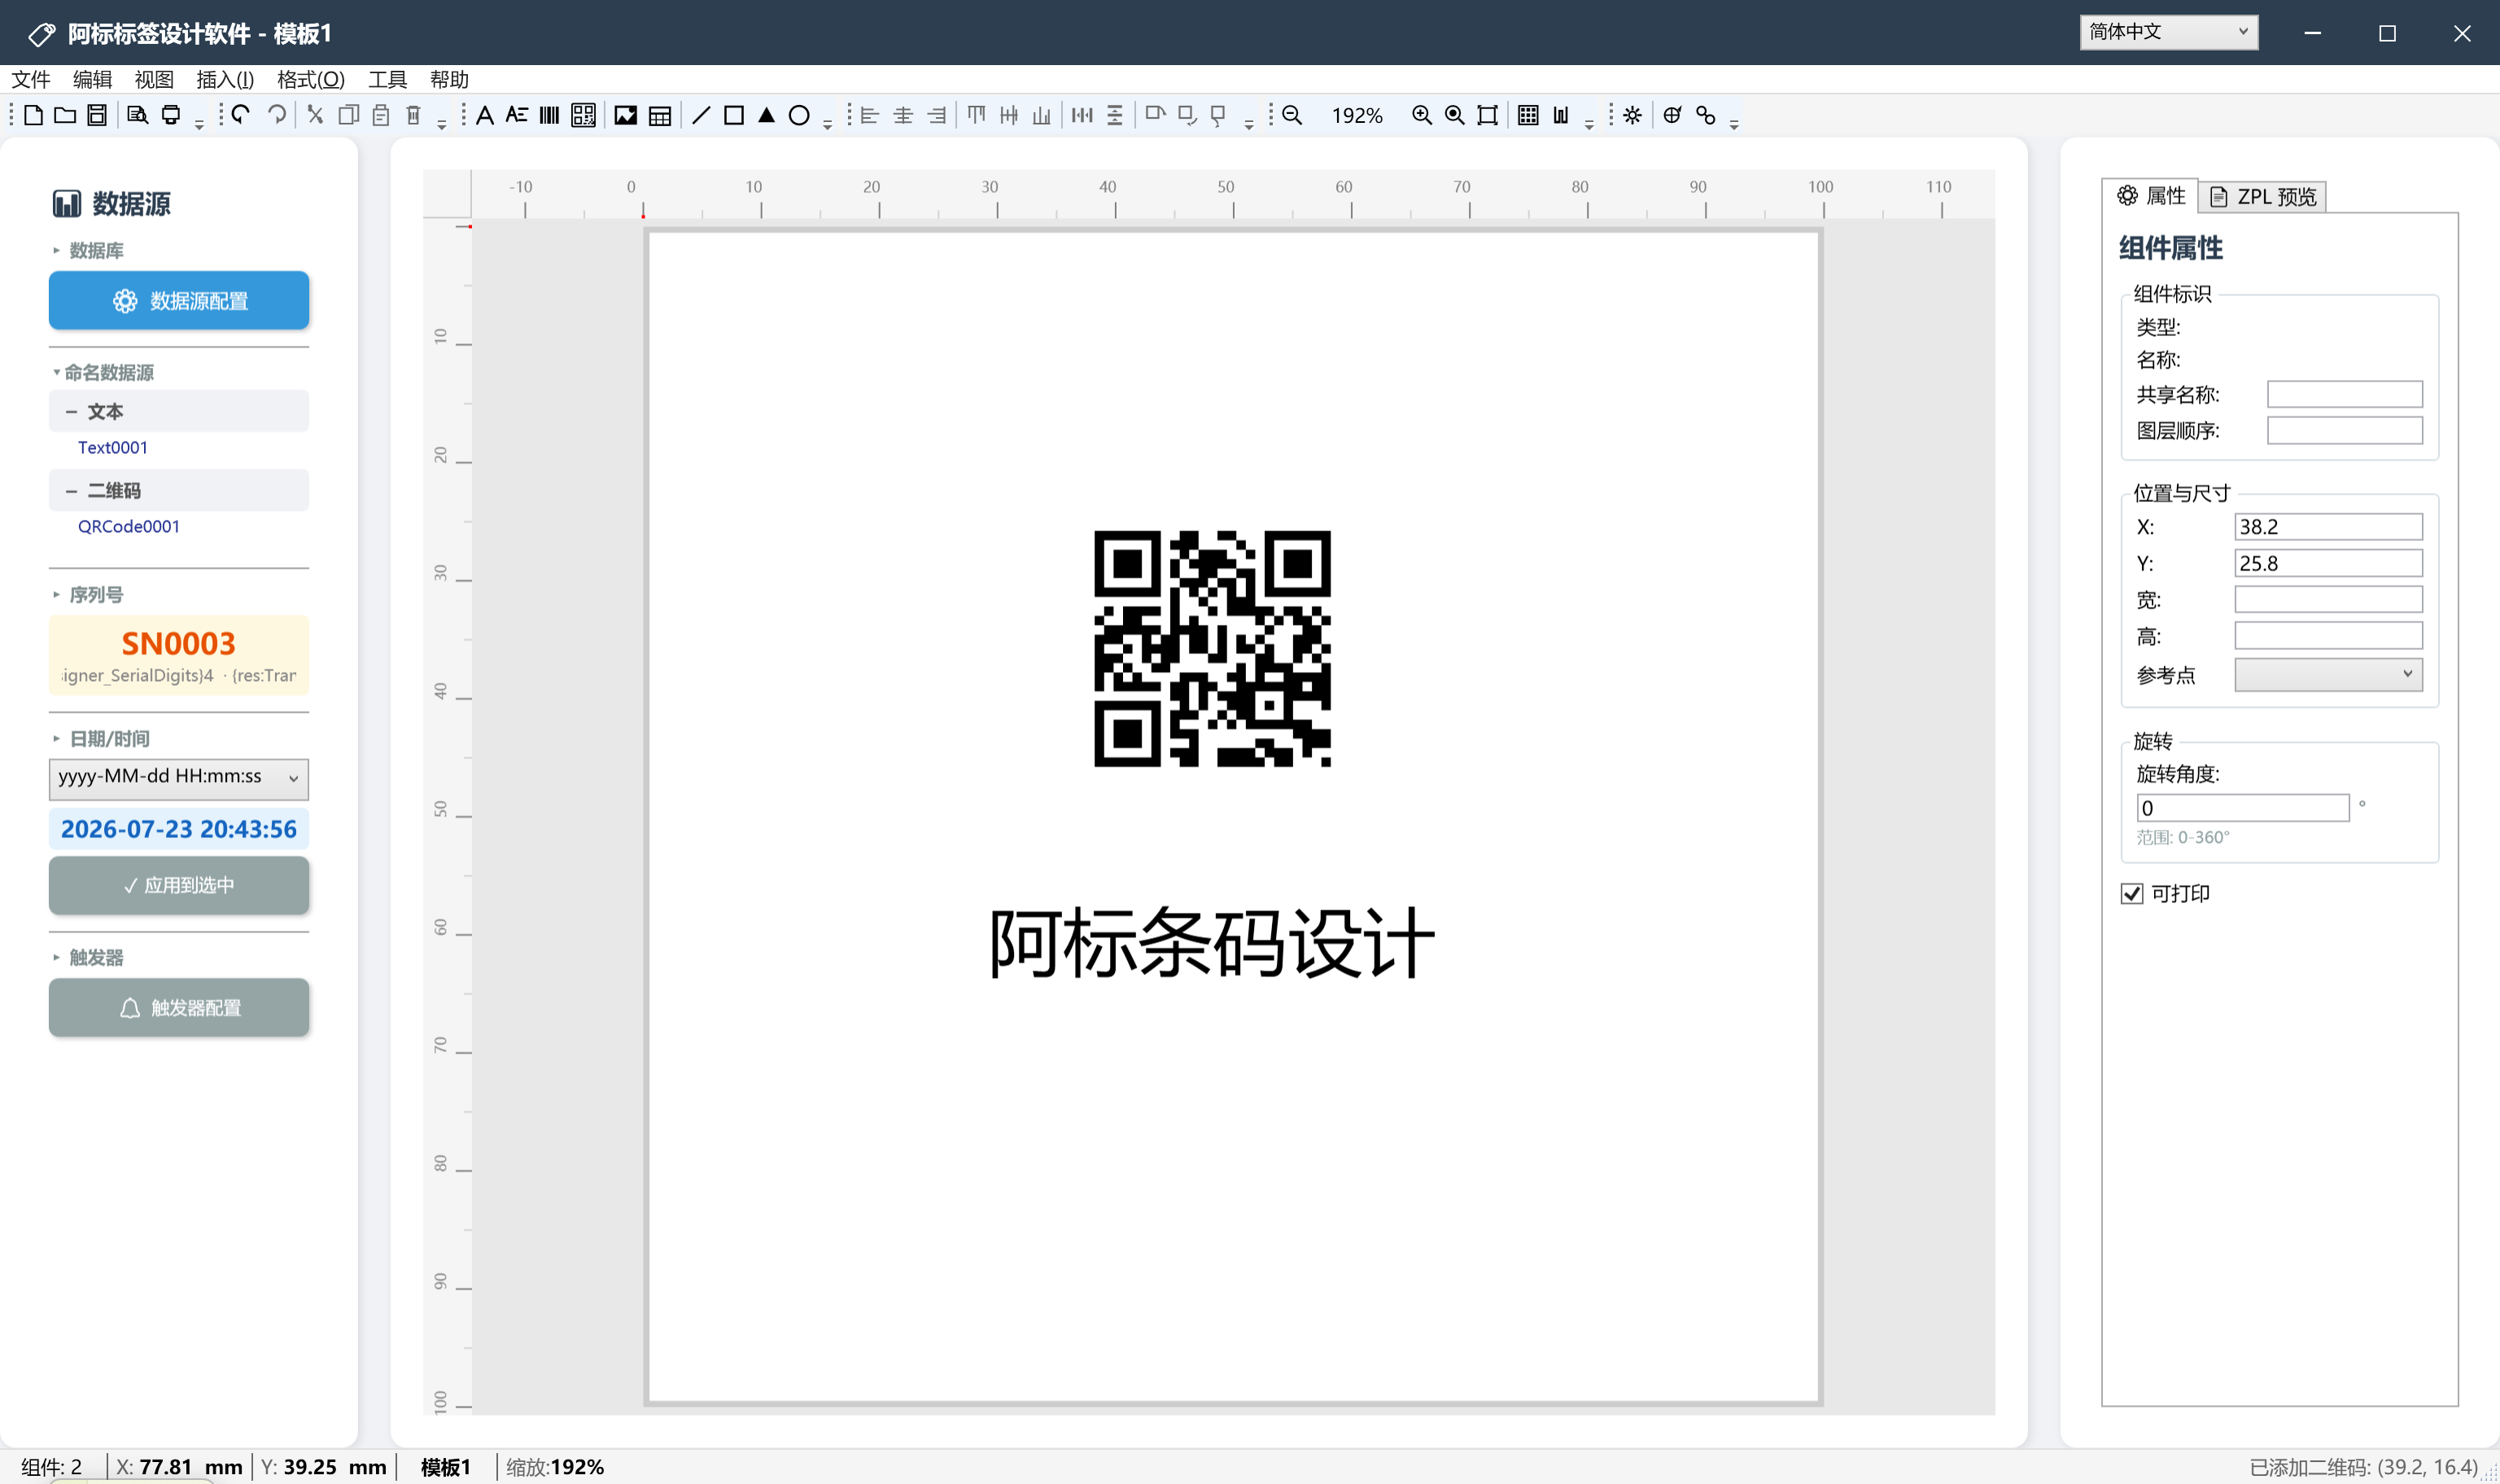Click the 共享名称 input field

point(2344,394)
